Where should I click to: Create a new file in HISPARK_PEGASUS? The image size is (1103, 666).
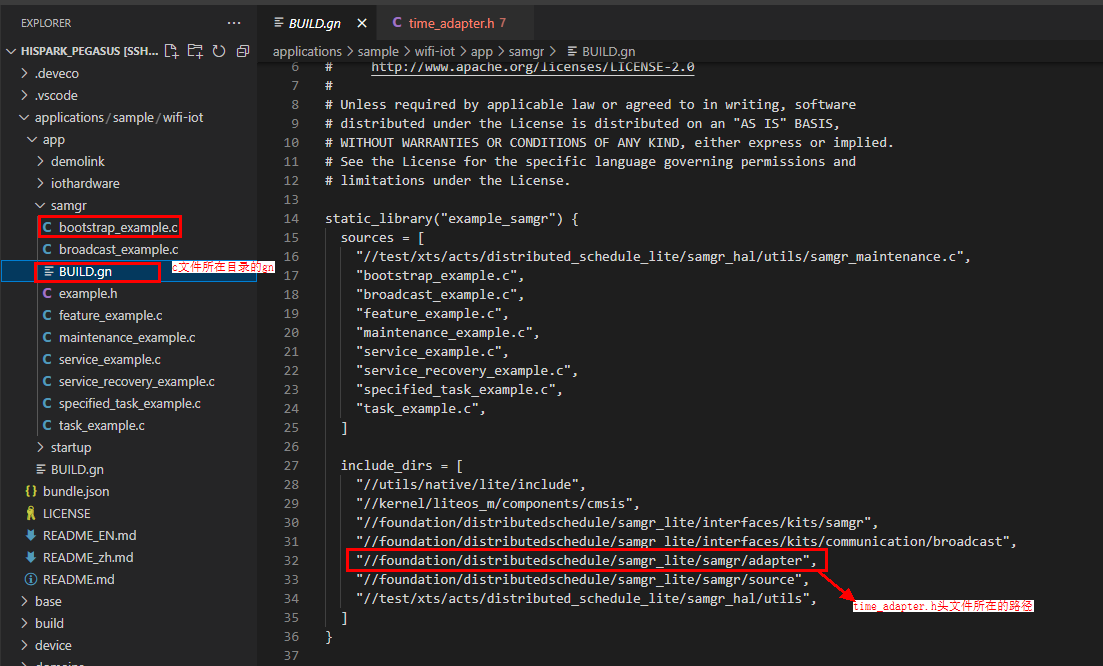[171, 51]
